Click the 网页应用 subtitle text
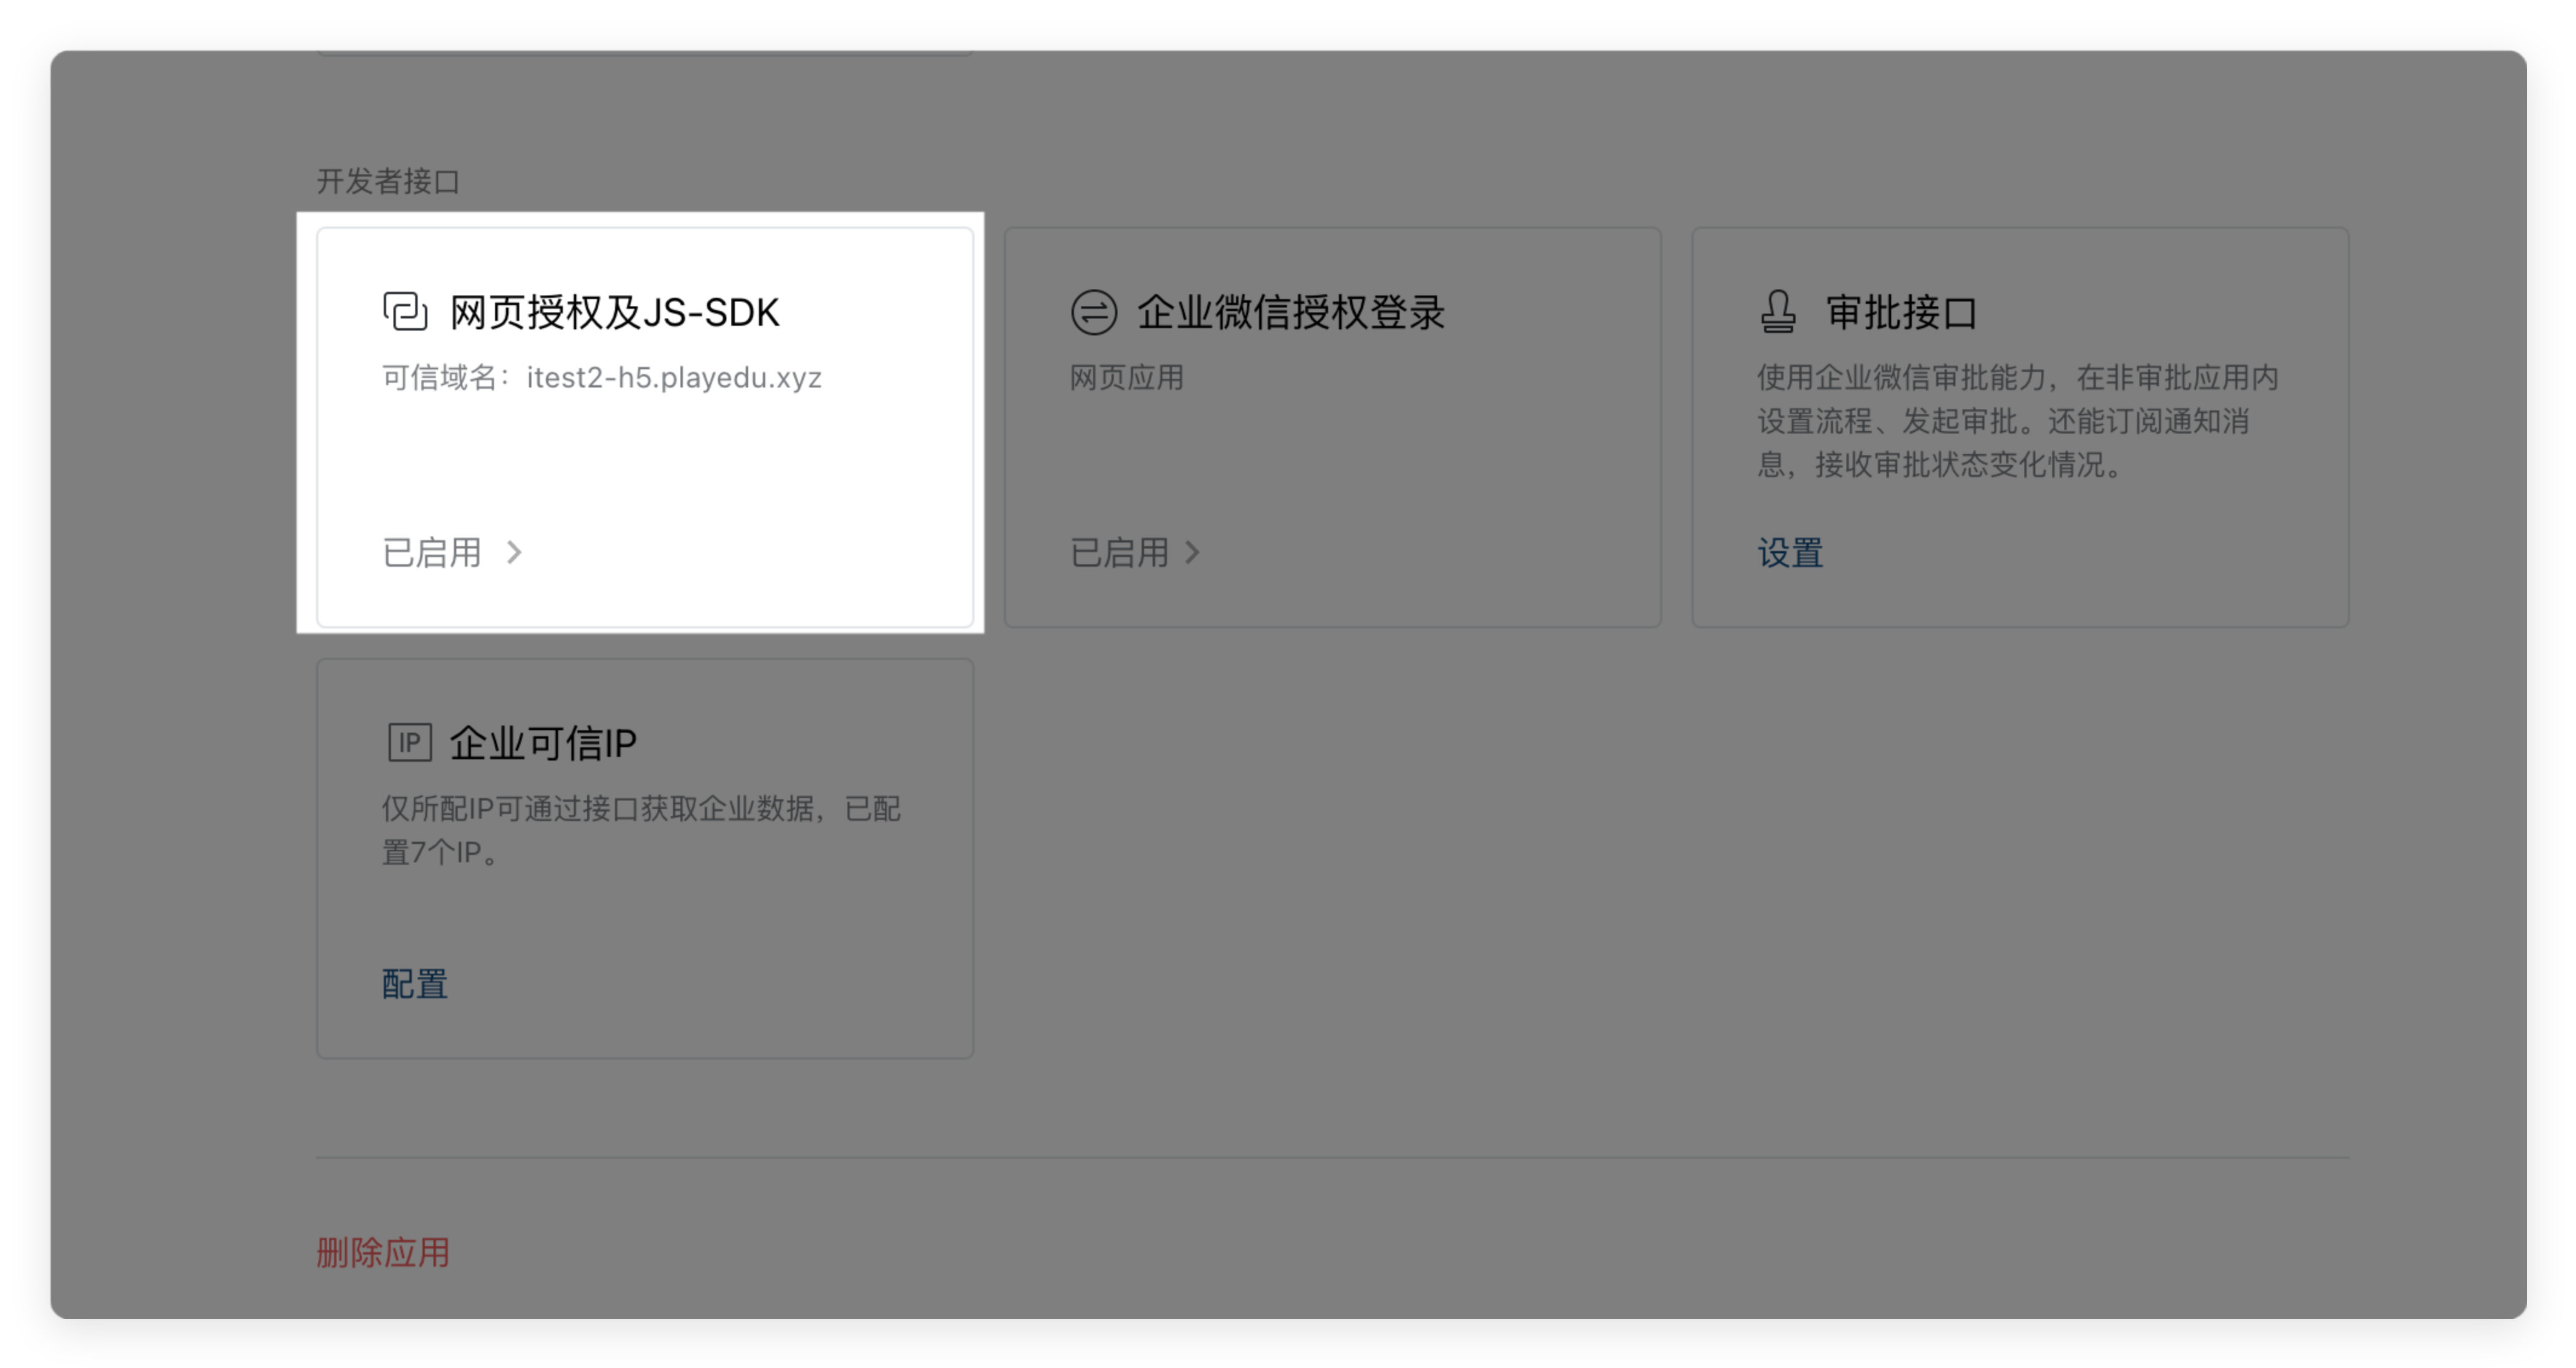The height and width of the screenshot is (1368, 2576). click(1126, 378)
